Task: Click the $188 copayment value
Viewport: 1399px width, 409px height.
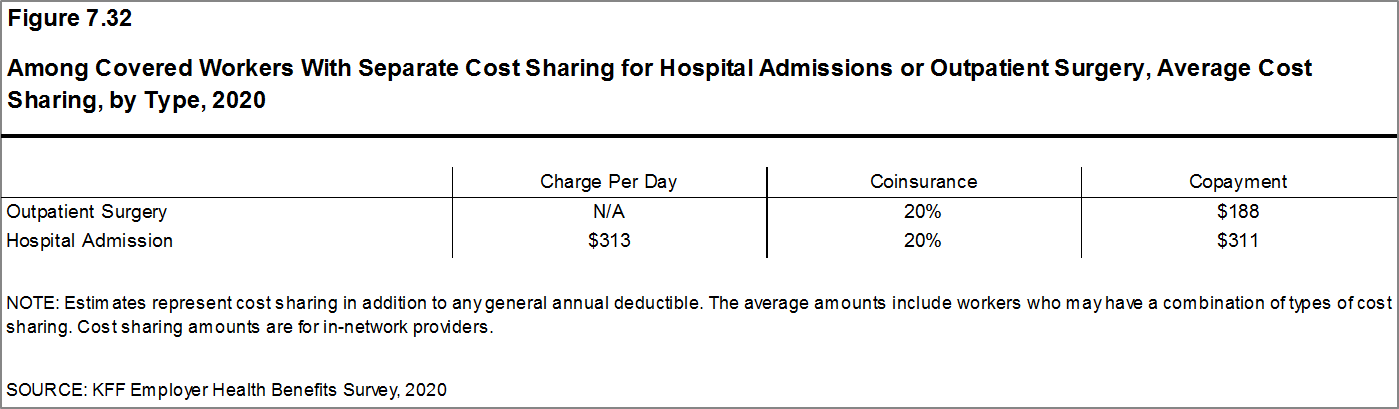Action: [1238, 212]
